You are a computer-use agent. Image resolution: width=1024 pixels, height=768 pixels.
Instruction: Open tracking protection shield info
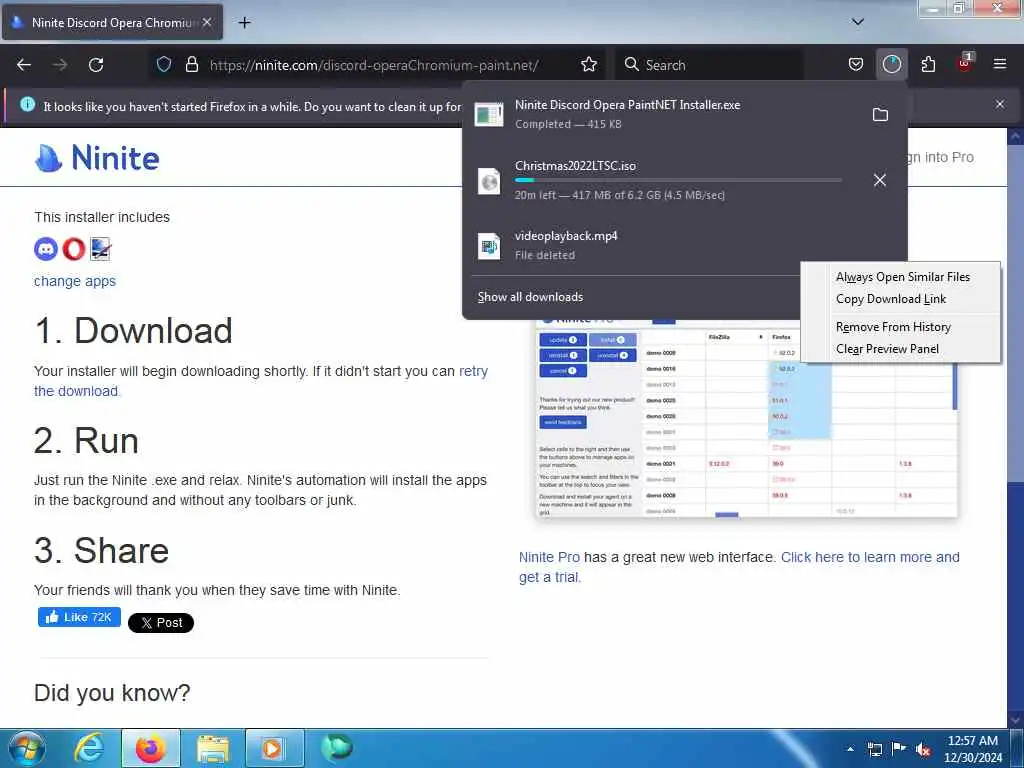pyautogui.click(x=164, y=64)
